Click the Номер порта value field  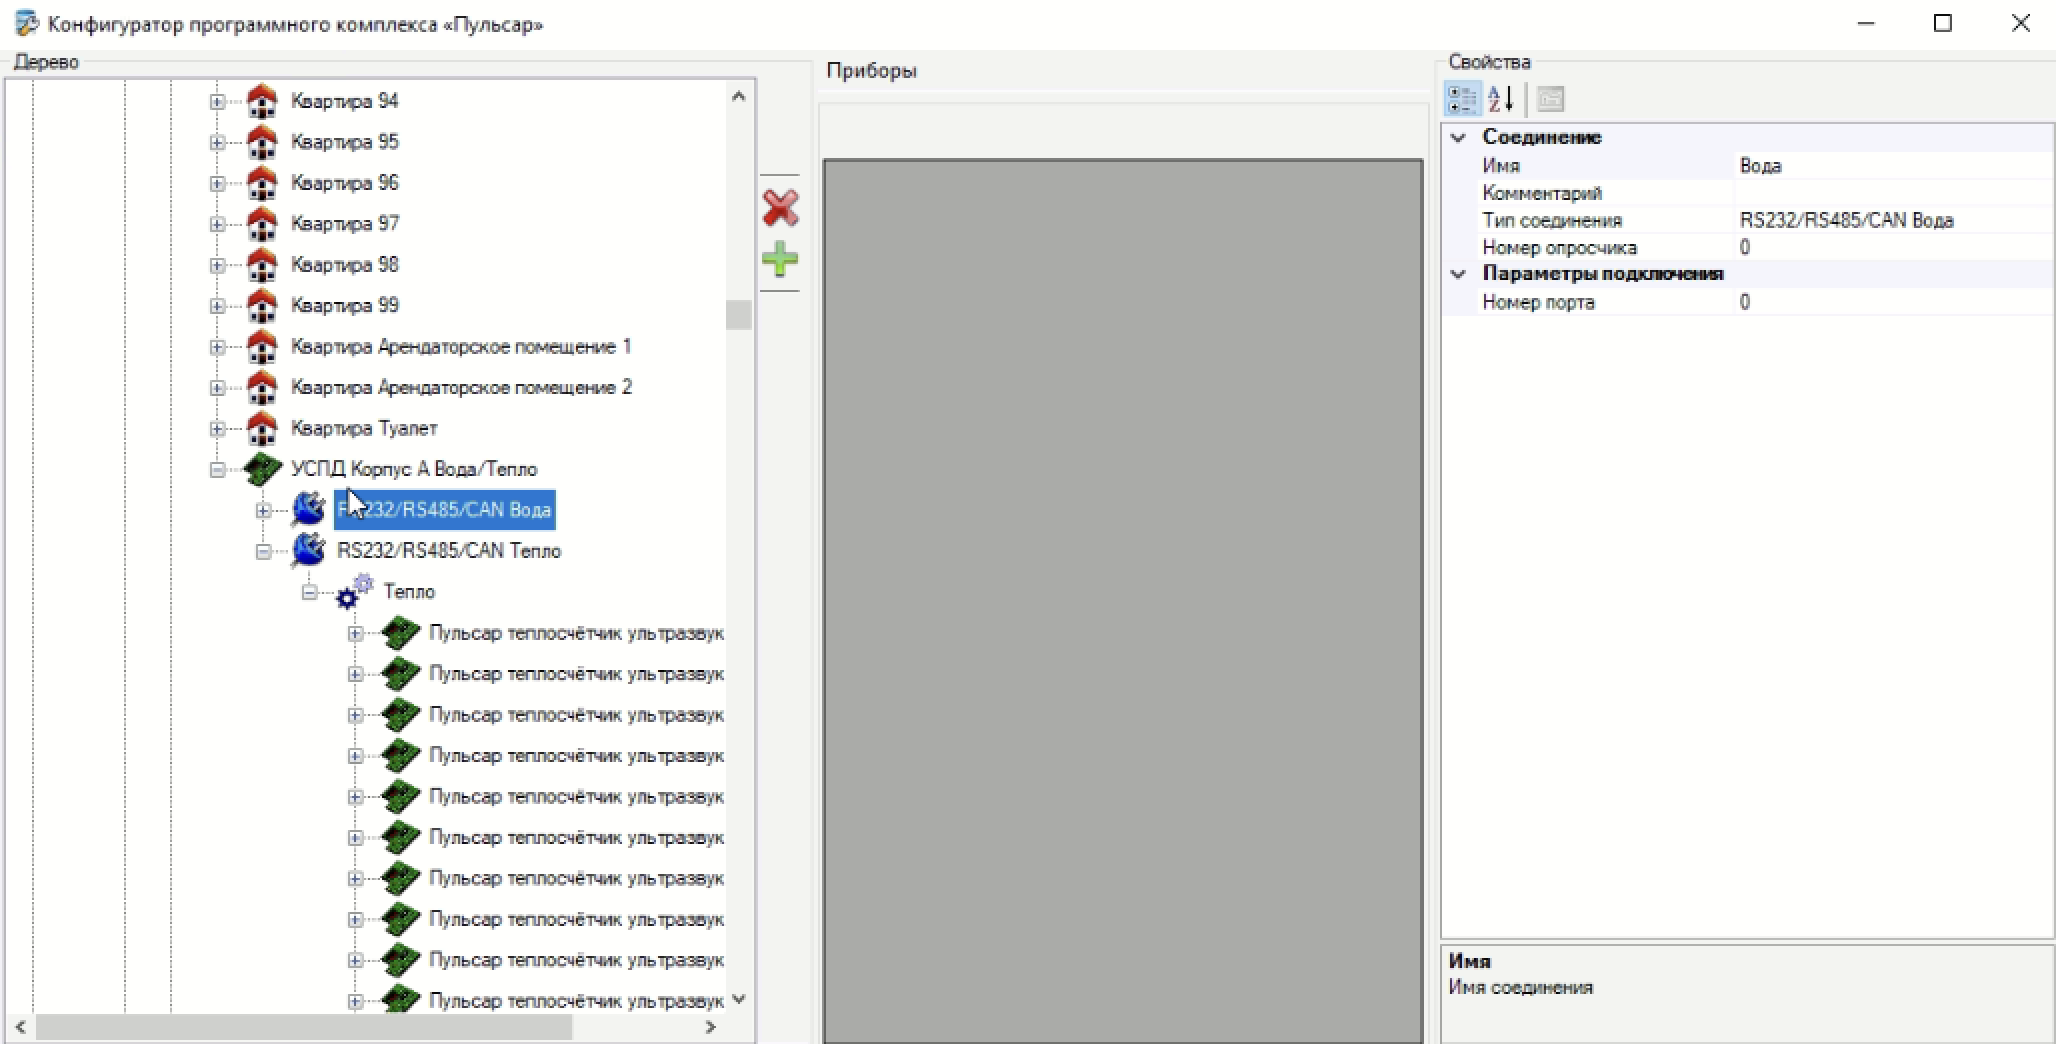(1890, 303)
